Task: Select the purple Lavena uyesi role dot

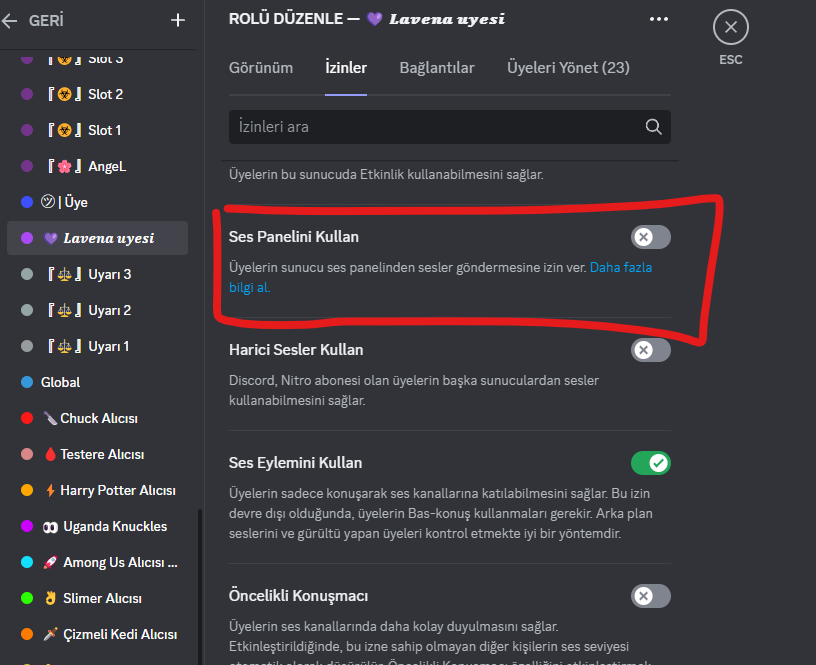Action: (27, 238)
